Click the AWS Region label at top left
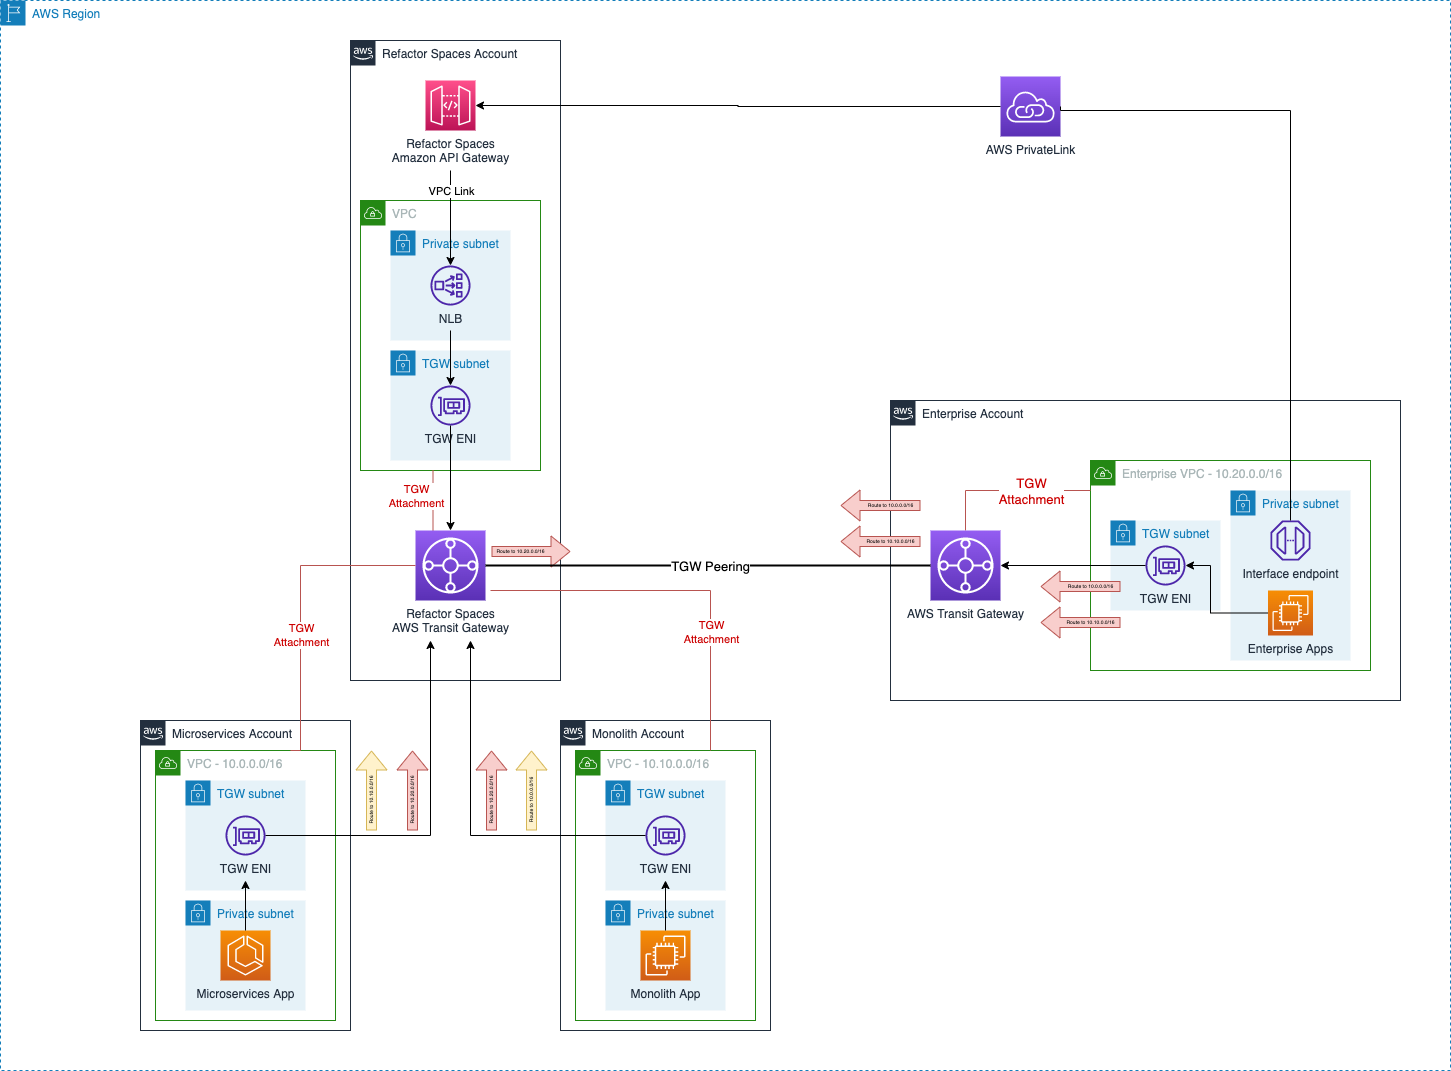1451x1071 pixels. tap(65, 13)
